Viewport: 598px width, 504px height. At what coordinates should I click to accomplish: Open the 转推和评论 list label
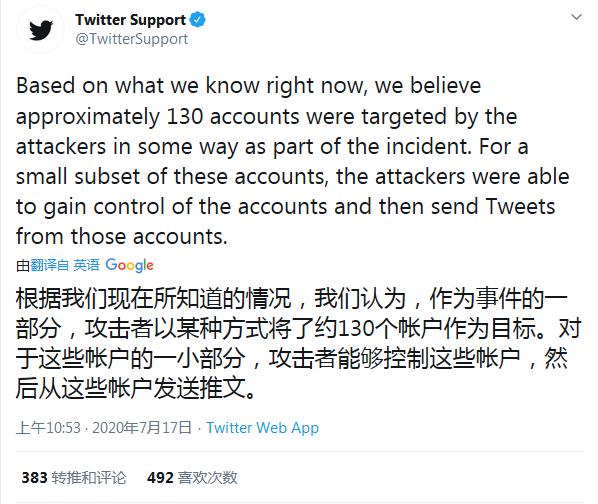[89, 478]
